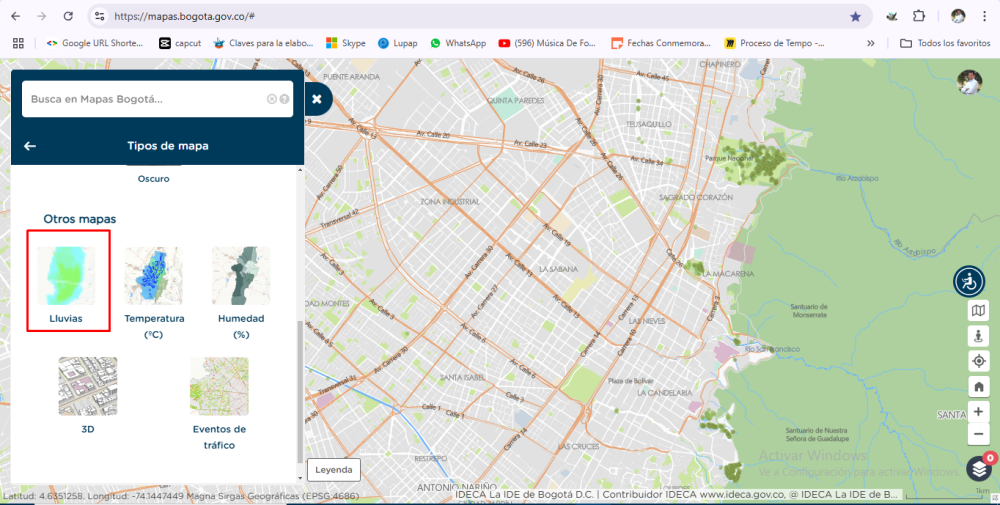
Task: Return to the home map extent
Action: 978,386
